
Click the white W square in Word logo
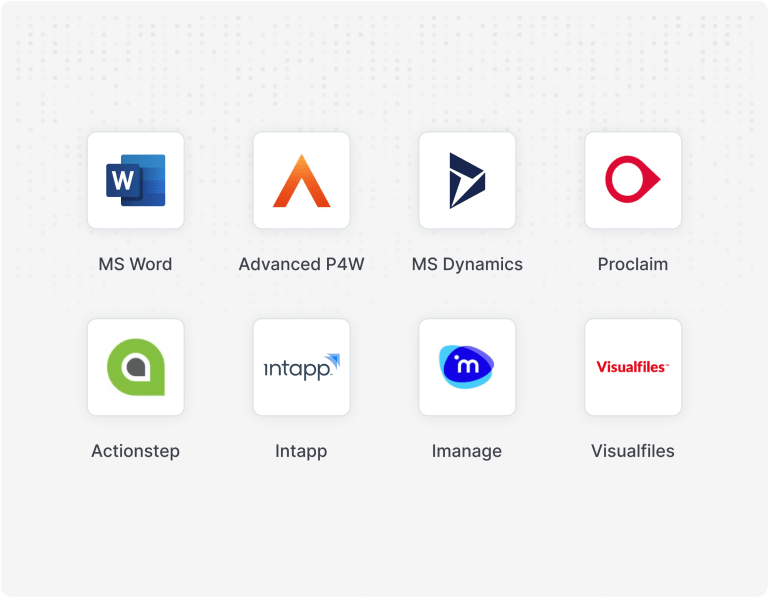[x=122, y=182]
